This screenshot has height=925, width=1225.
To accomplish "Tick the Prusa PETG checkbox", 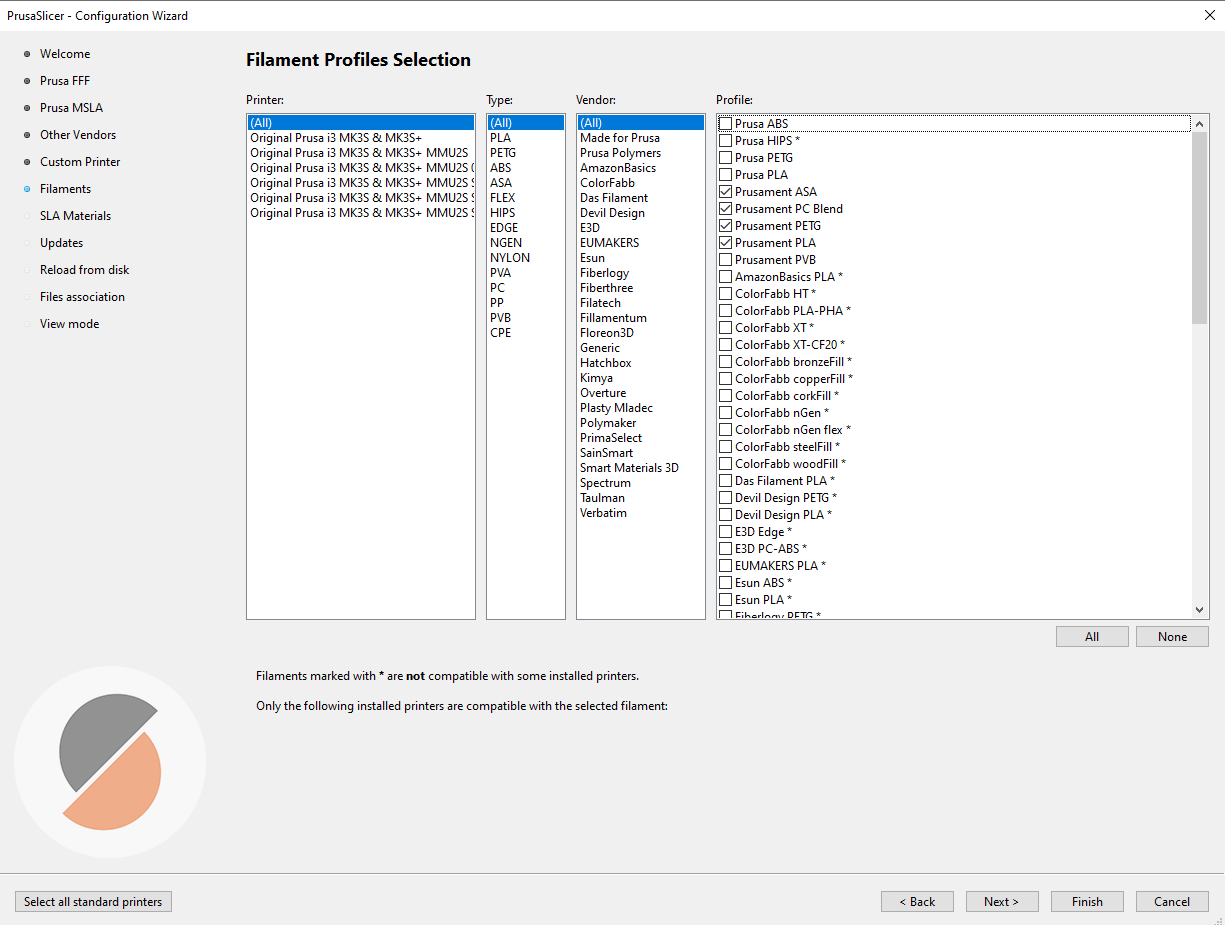I will (726, 158).
